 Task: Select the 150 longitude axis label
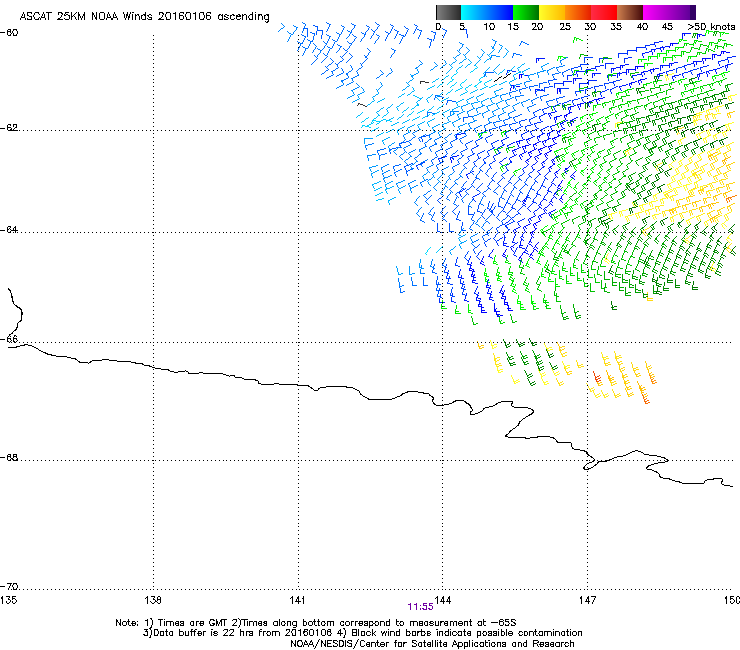tap(732, 600)
